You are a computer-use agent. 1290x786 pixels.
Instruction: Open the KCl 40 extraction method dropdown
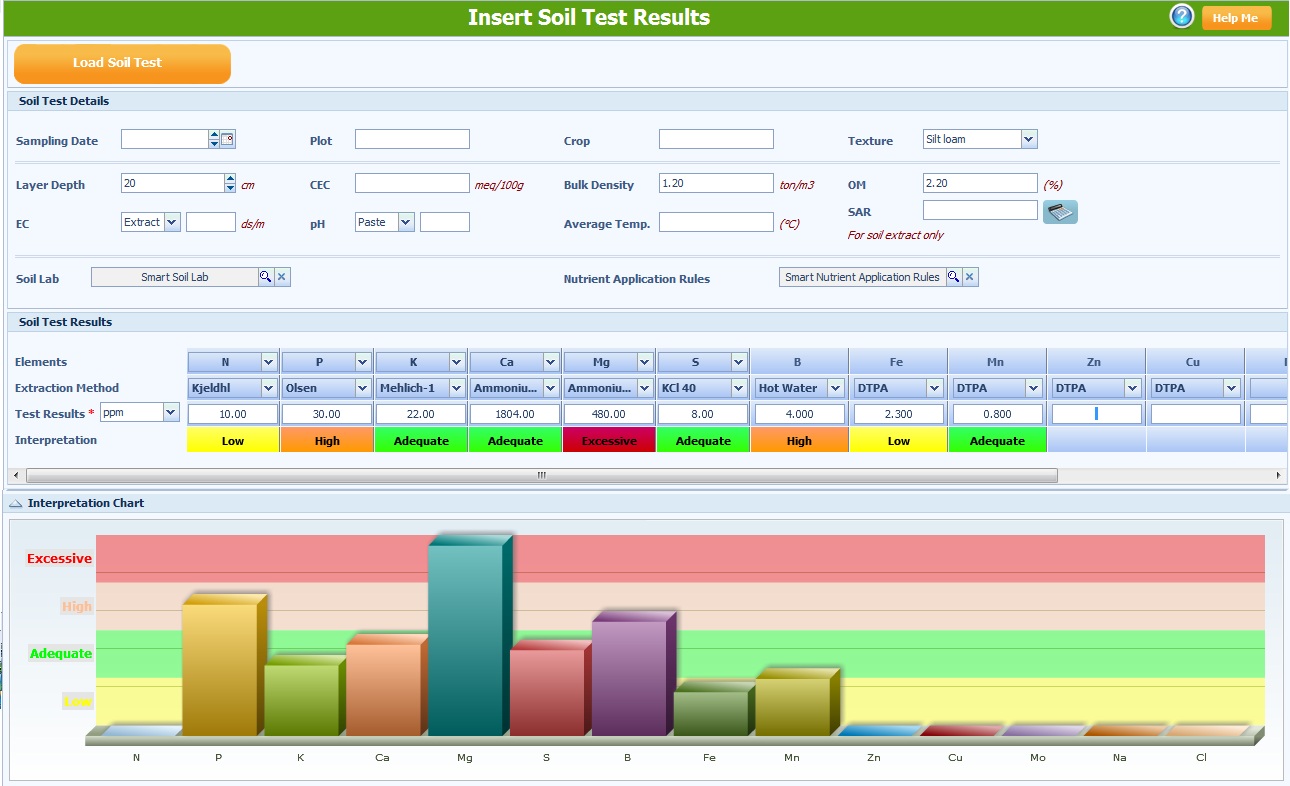pyautogui.click(x=738, y=388)
